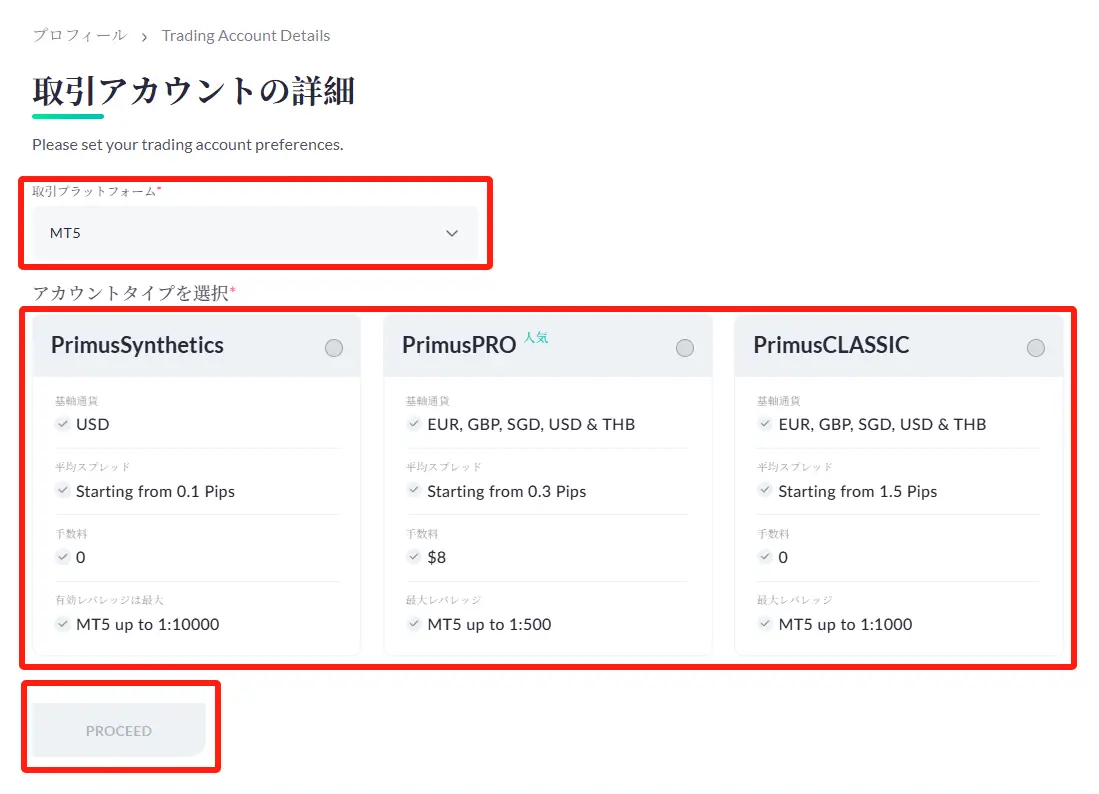This screenshot has width=1099, height=794.
Task: Click checkmark beside Starting from 0.1 Pips
Action: (x=63, y=491)
